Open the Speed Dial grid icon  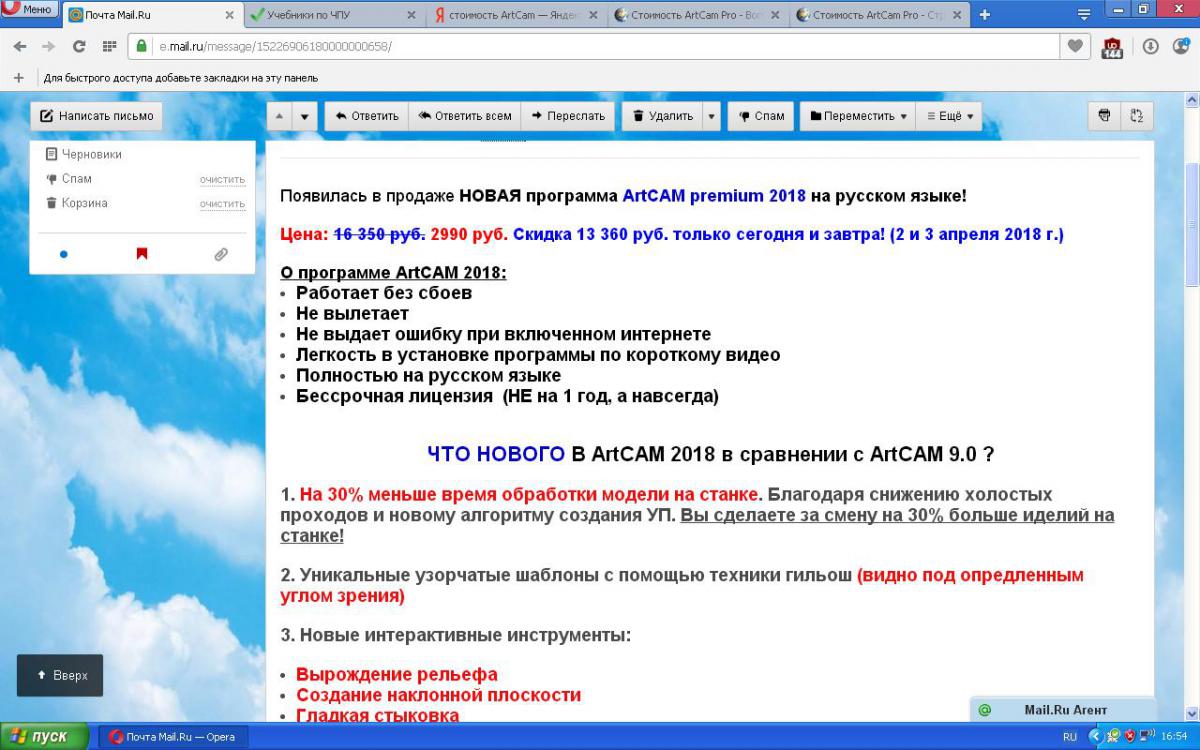tap(109, 46)
